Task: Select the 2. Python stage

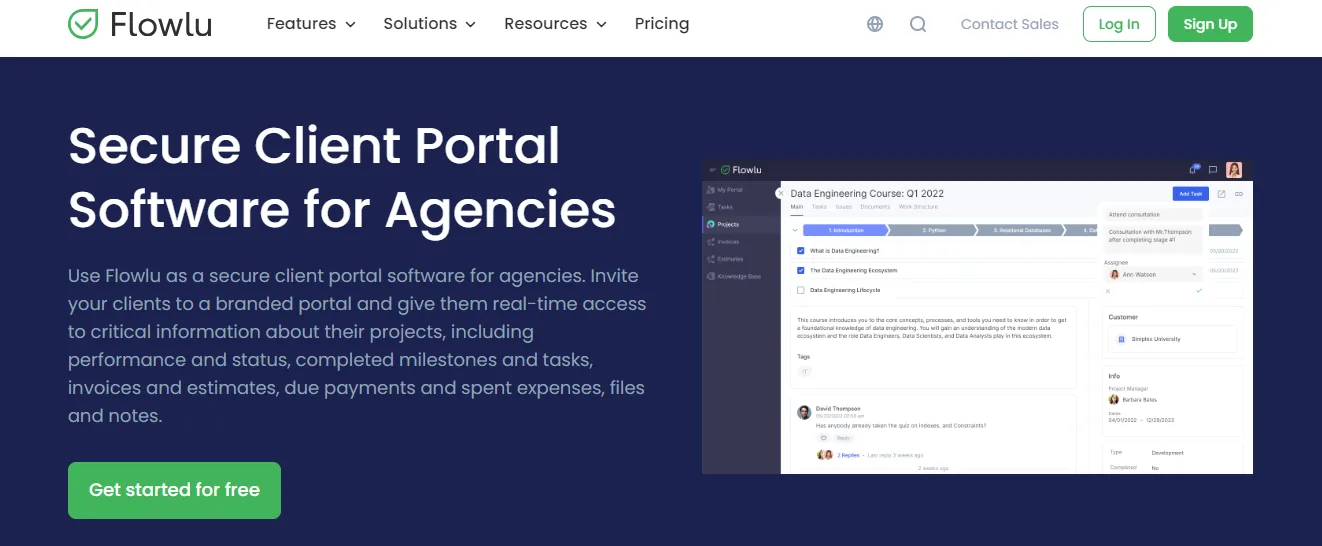Action: point(934,230)
